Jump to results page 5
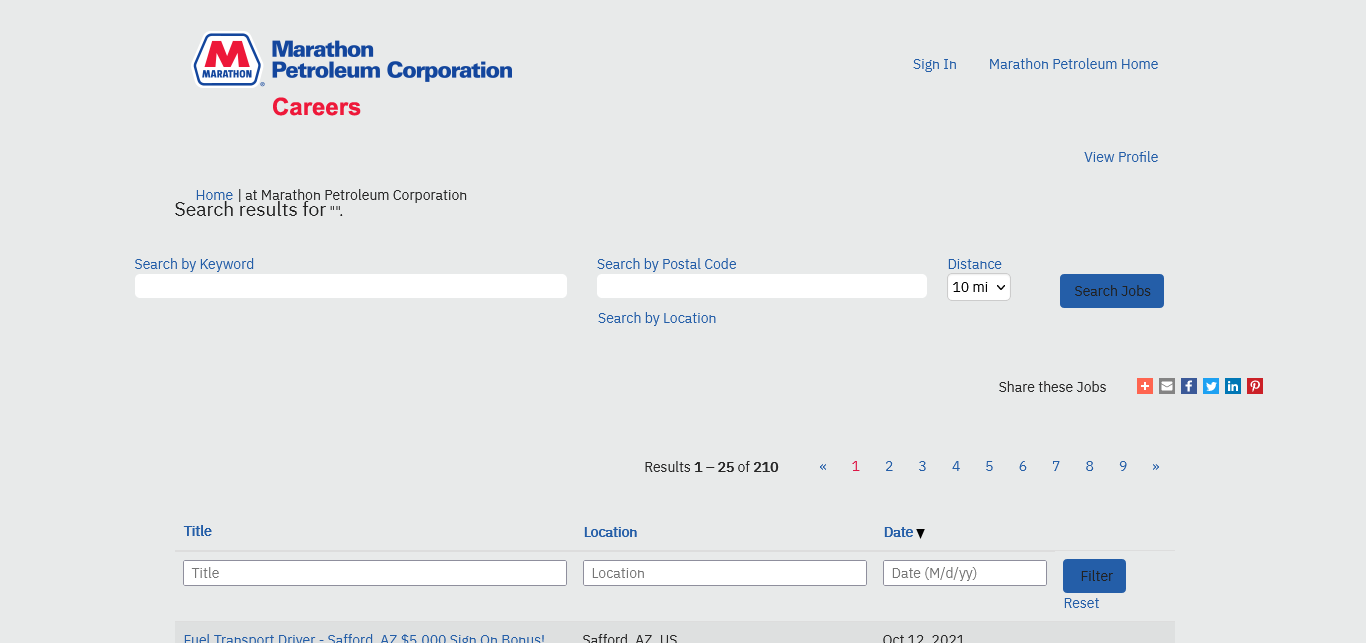The height and width of the screenshot is (643, 1366). 989,466
